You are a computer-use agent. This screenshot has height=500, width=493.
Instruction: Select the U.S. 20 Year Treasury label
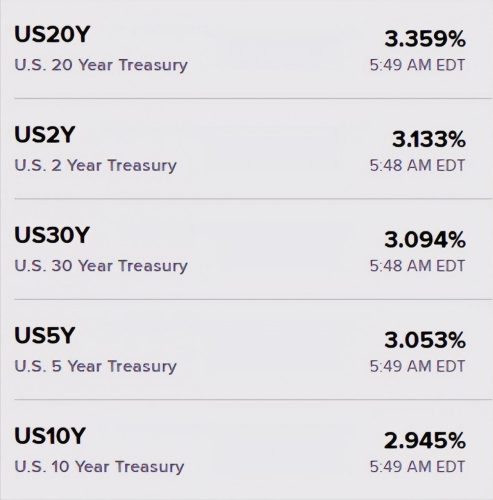pyautogui.click(x=101, y=65)
